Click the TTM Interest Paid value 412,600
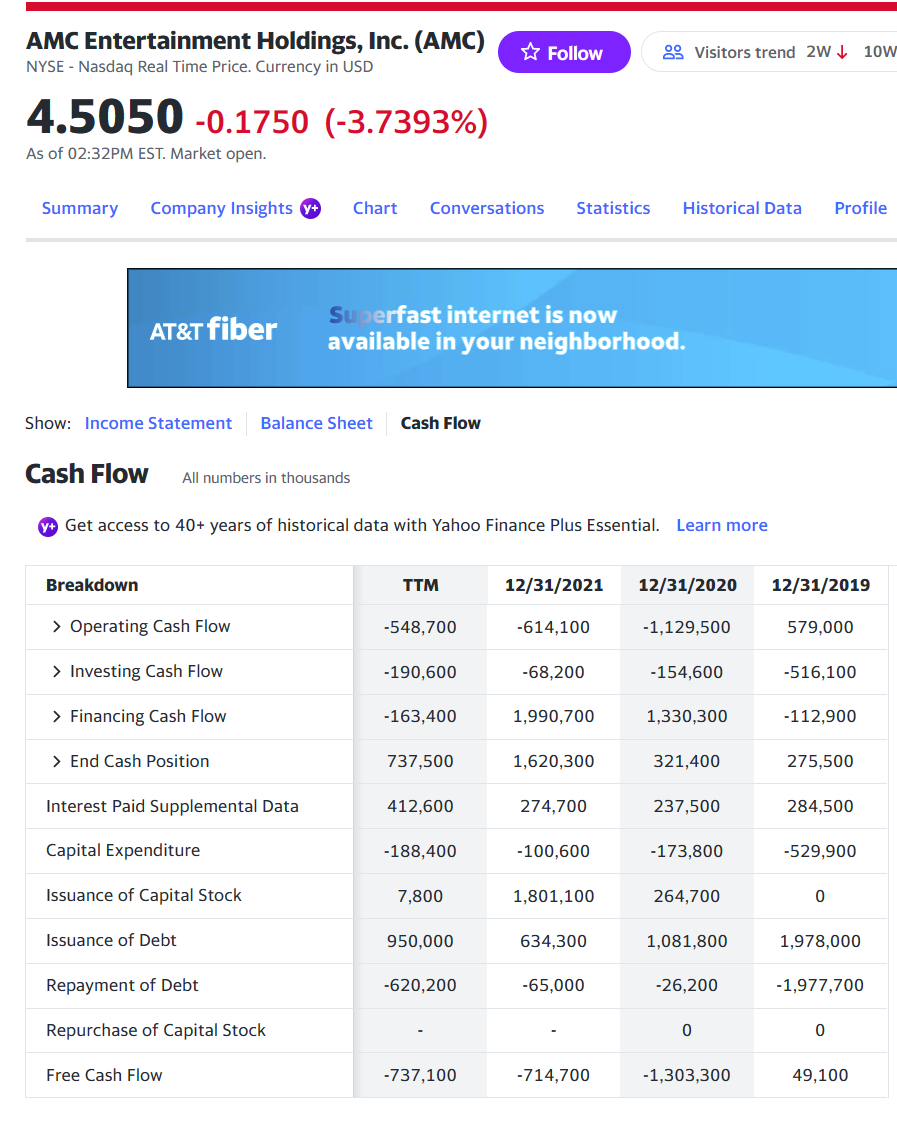The image size is (897, 1133). (420, 806)
